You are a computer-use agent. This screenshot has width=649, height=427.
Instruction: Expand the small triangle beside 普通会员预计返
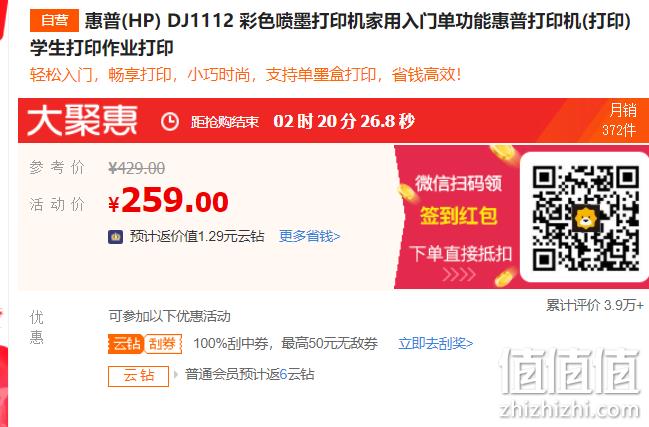(175, 375)
